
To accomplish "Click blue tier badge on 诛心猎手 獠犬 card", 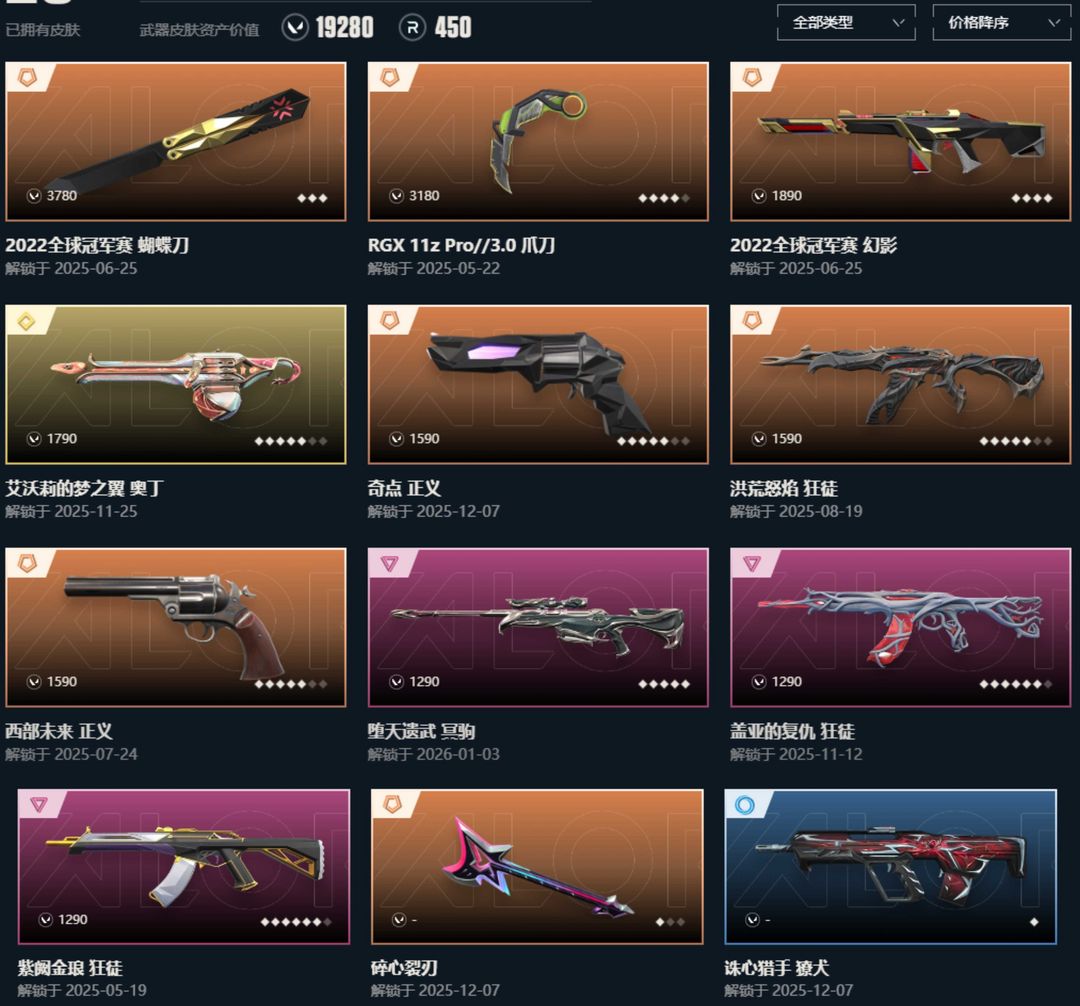I will click(745, 804).
